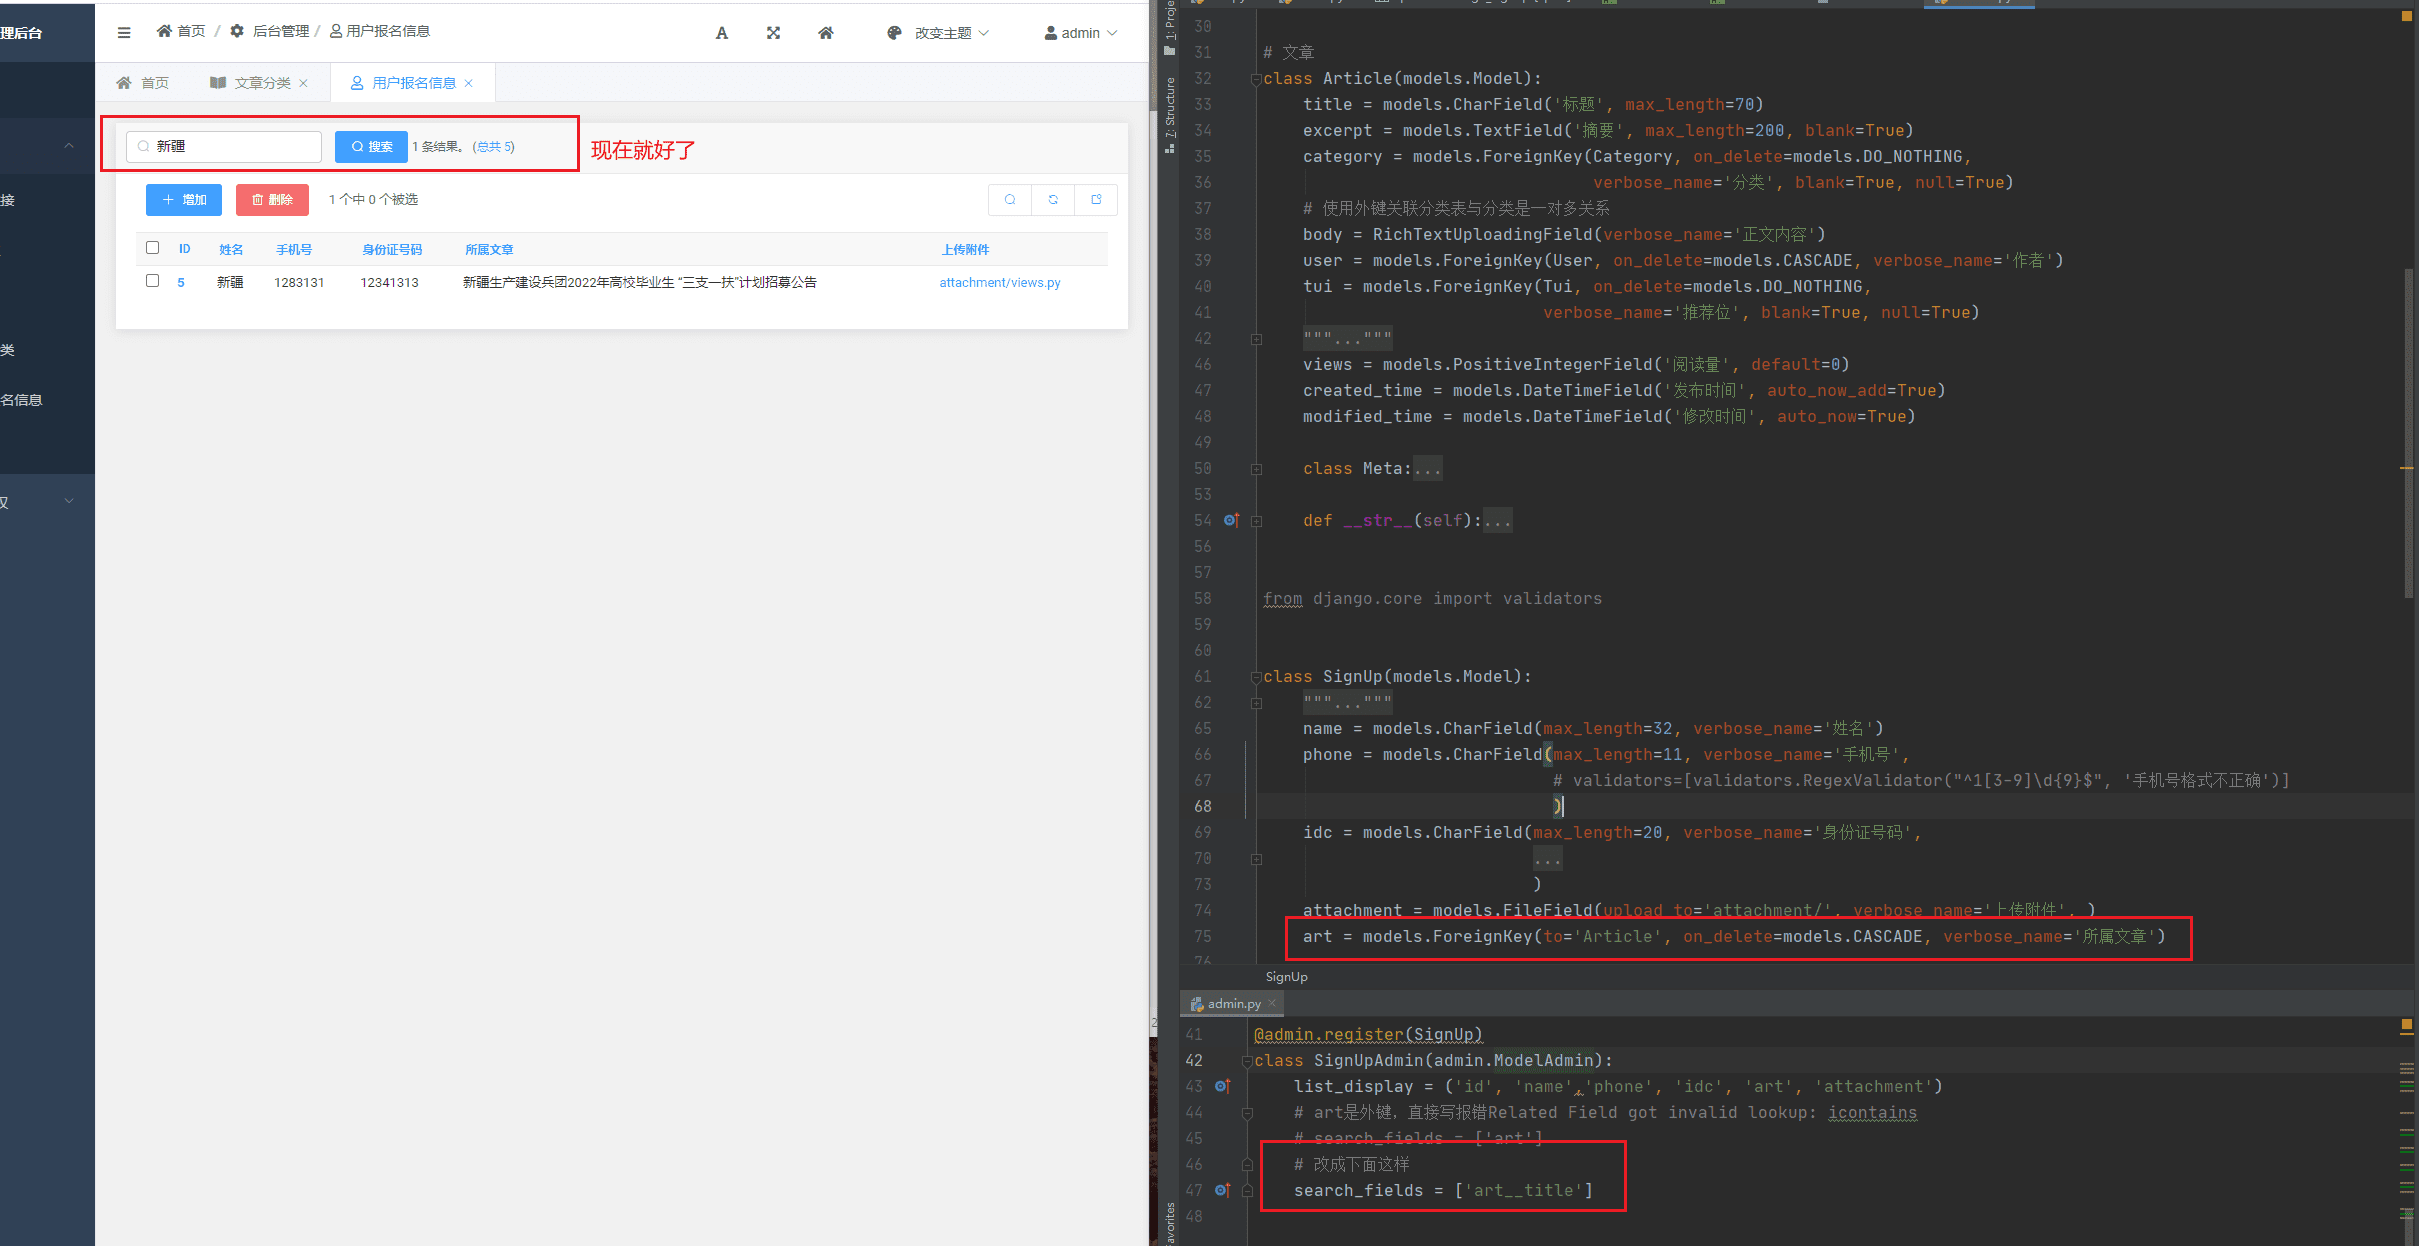Click the red 删除 button
This screenshot has height=1246, width=2419.
272,200
